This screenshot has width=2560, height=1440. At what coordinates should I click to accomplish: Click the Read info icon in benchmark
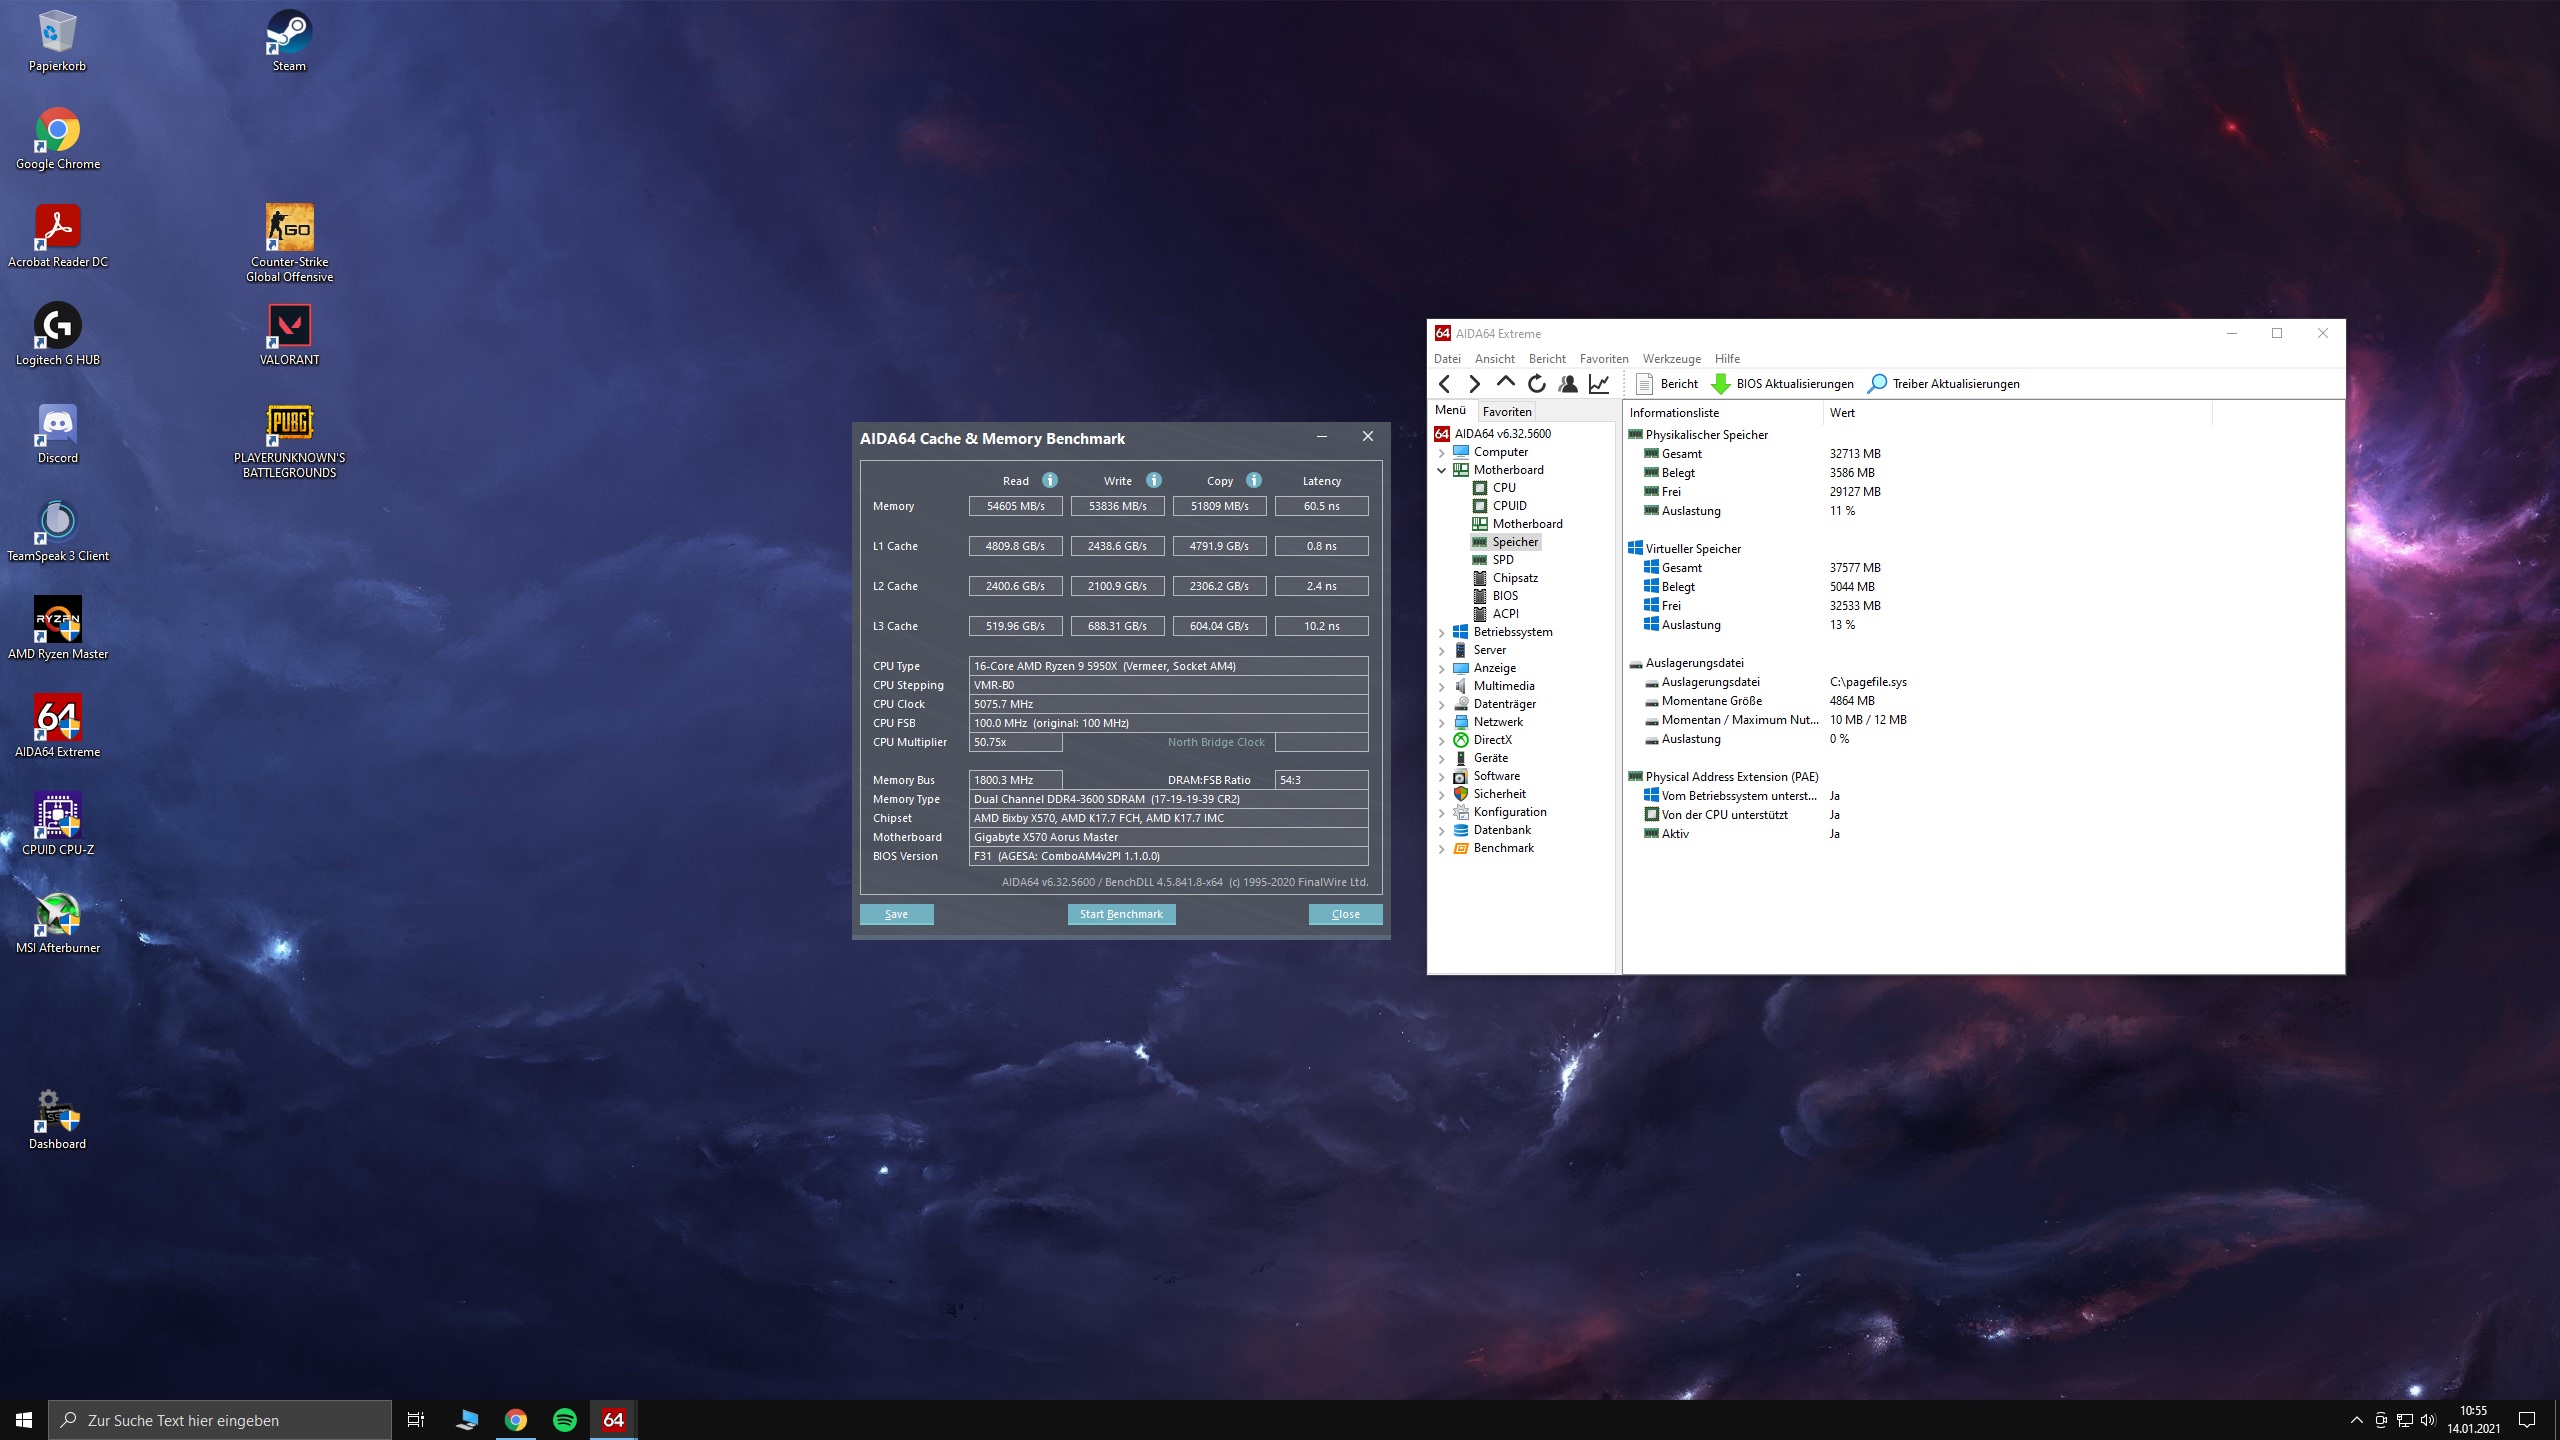[x=1050, y=480]
